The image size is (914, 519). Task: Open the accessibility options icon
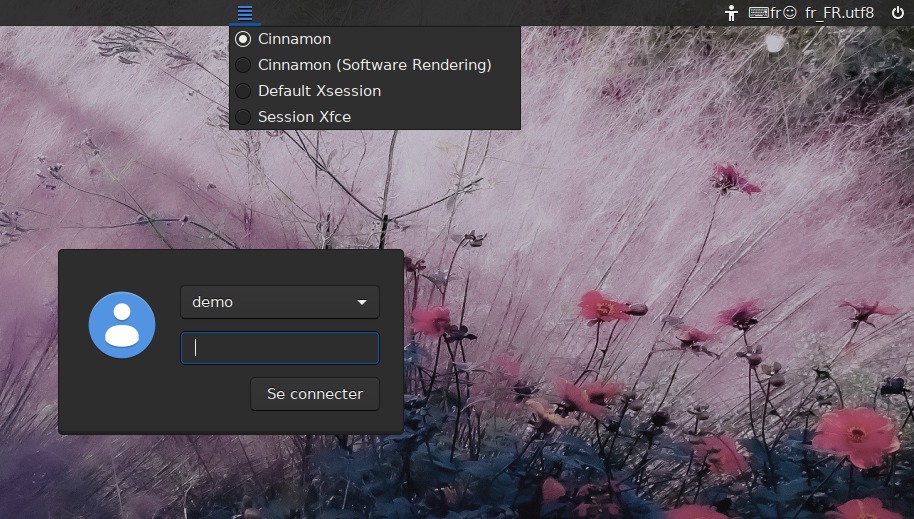(731, 13)
